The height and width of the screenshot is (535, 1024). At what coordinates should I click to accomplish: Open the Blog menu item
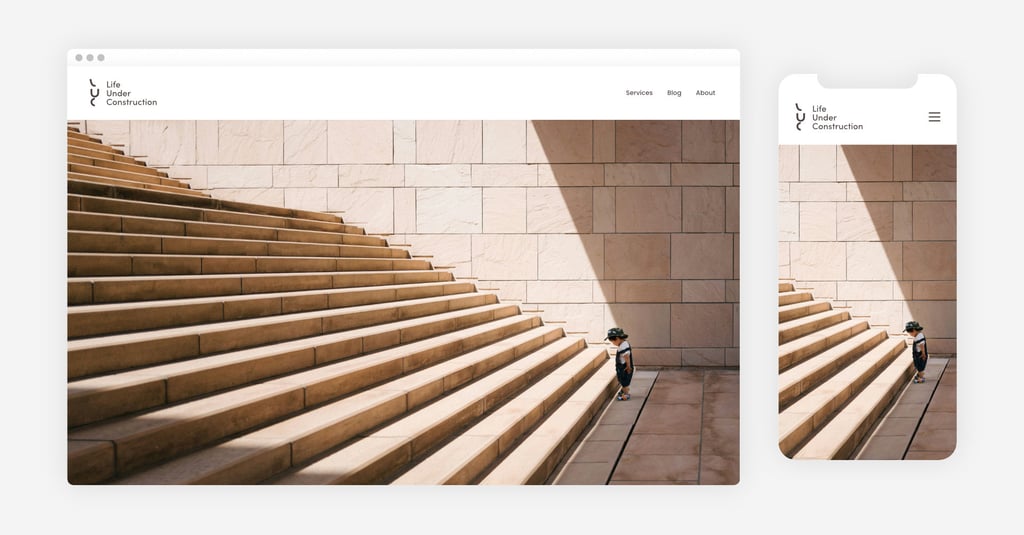[x=674, y=93]
